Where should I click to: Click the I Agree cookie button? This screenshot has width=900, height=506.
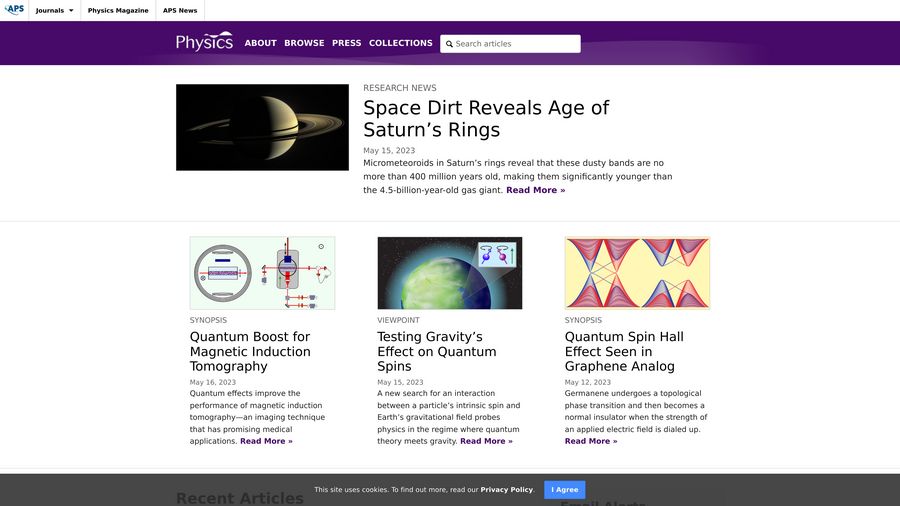tap(565, 490)
